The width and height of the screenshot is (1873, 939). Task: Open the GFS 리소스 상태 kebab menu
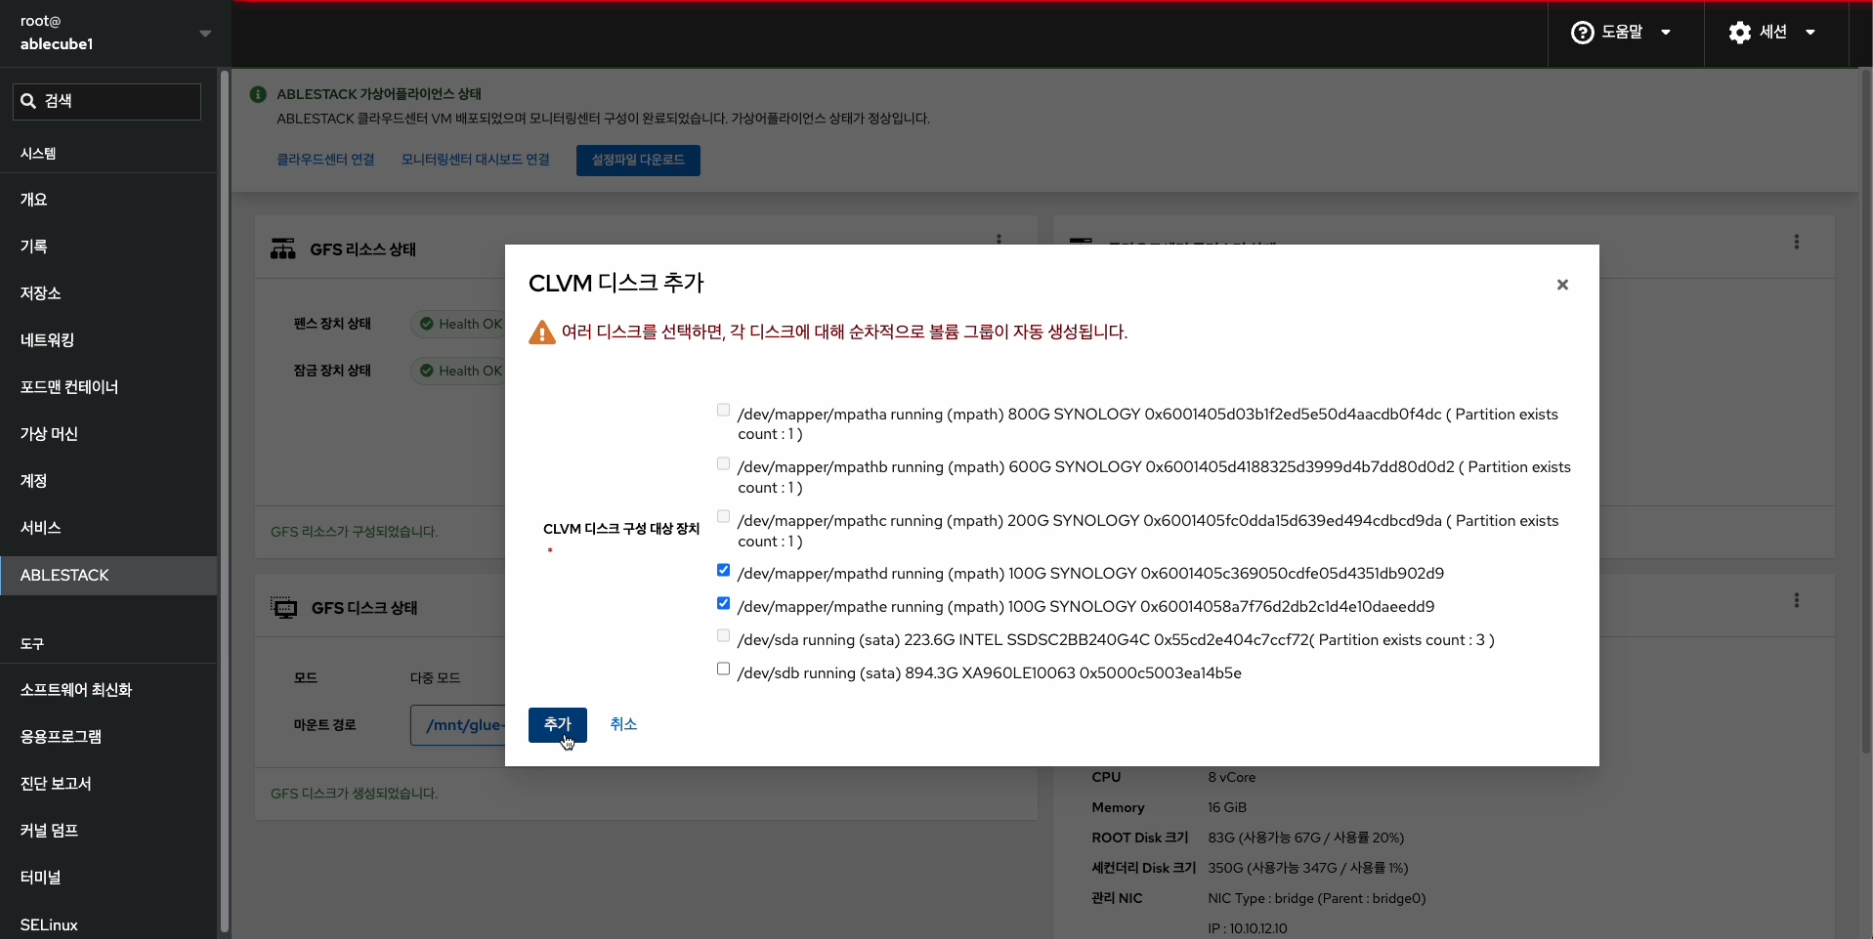click(998, 240)
